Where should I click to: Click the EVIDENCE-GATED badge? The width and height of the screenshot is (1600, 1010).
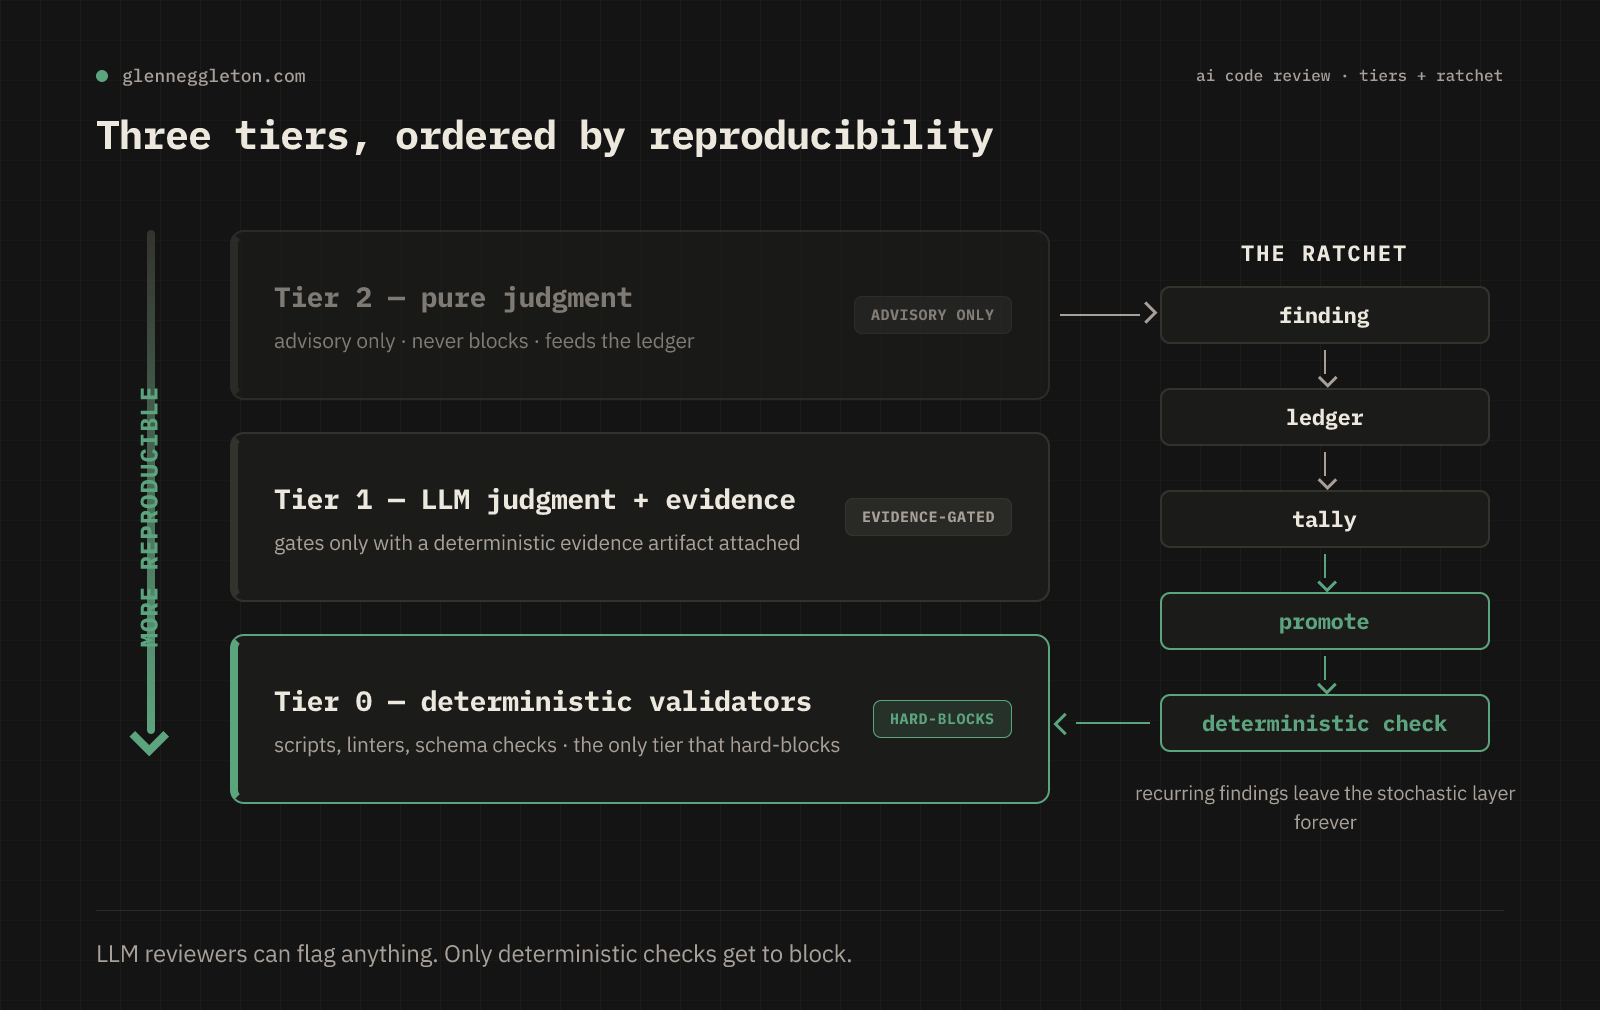pyautogui.click(x=928, y=517)
